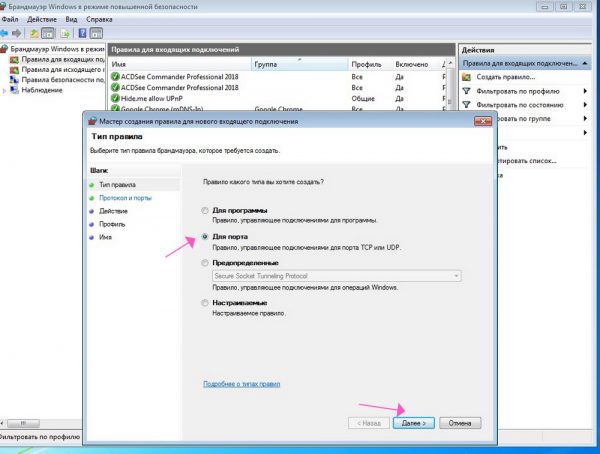Click the rules list scrollbar up arrow
Image resolution: width=600 pixels, height=454 pixels.
(451, 63)
